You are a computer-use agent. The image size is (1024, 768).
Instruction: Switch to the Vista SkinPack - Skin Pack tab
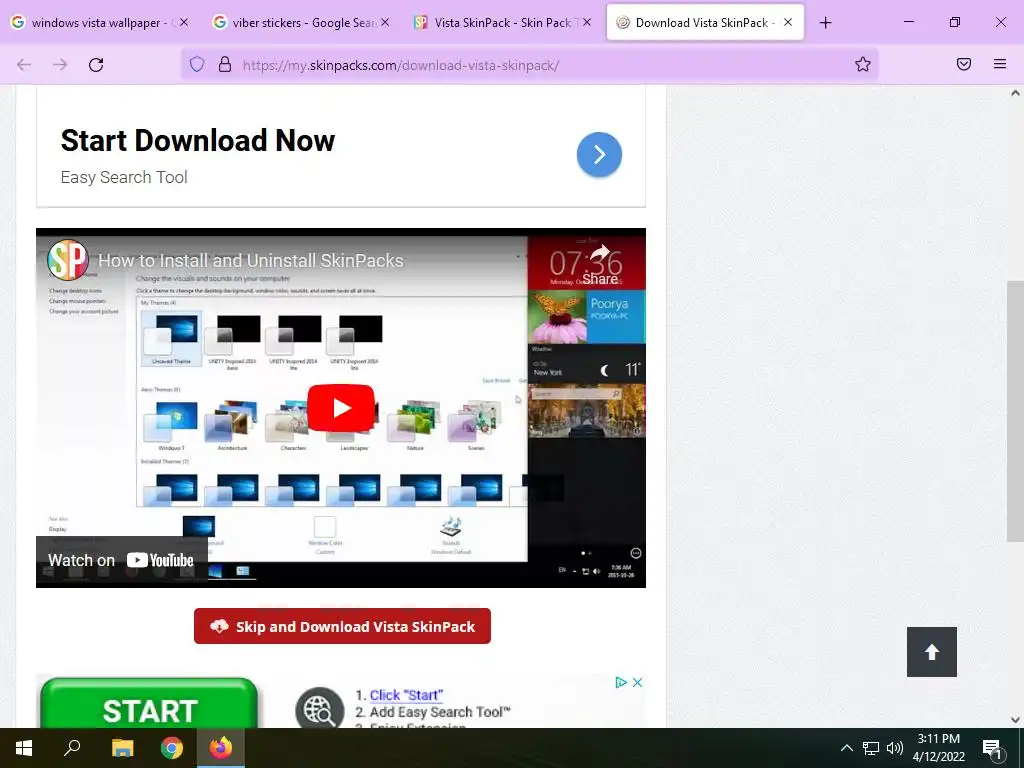click(x=502, y=23)
